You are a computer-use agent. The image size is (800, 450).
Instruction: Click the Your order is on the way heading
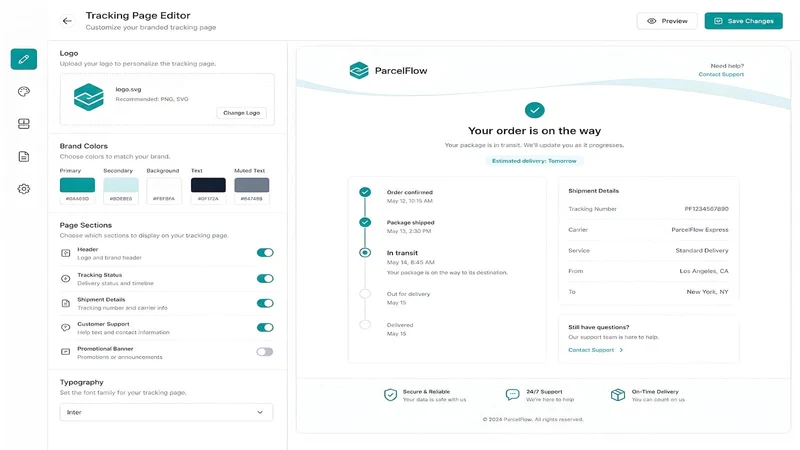tap(534, 131)
